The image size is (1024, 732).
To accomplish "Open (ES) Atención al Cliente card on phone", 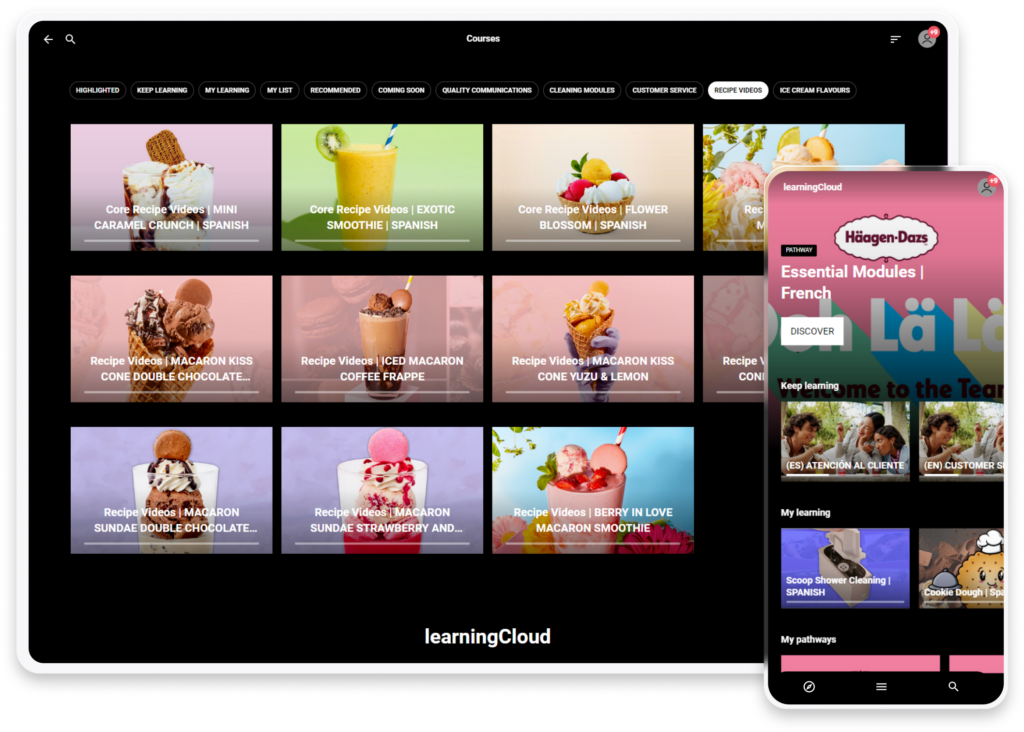I will [x=845, y=441].
